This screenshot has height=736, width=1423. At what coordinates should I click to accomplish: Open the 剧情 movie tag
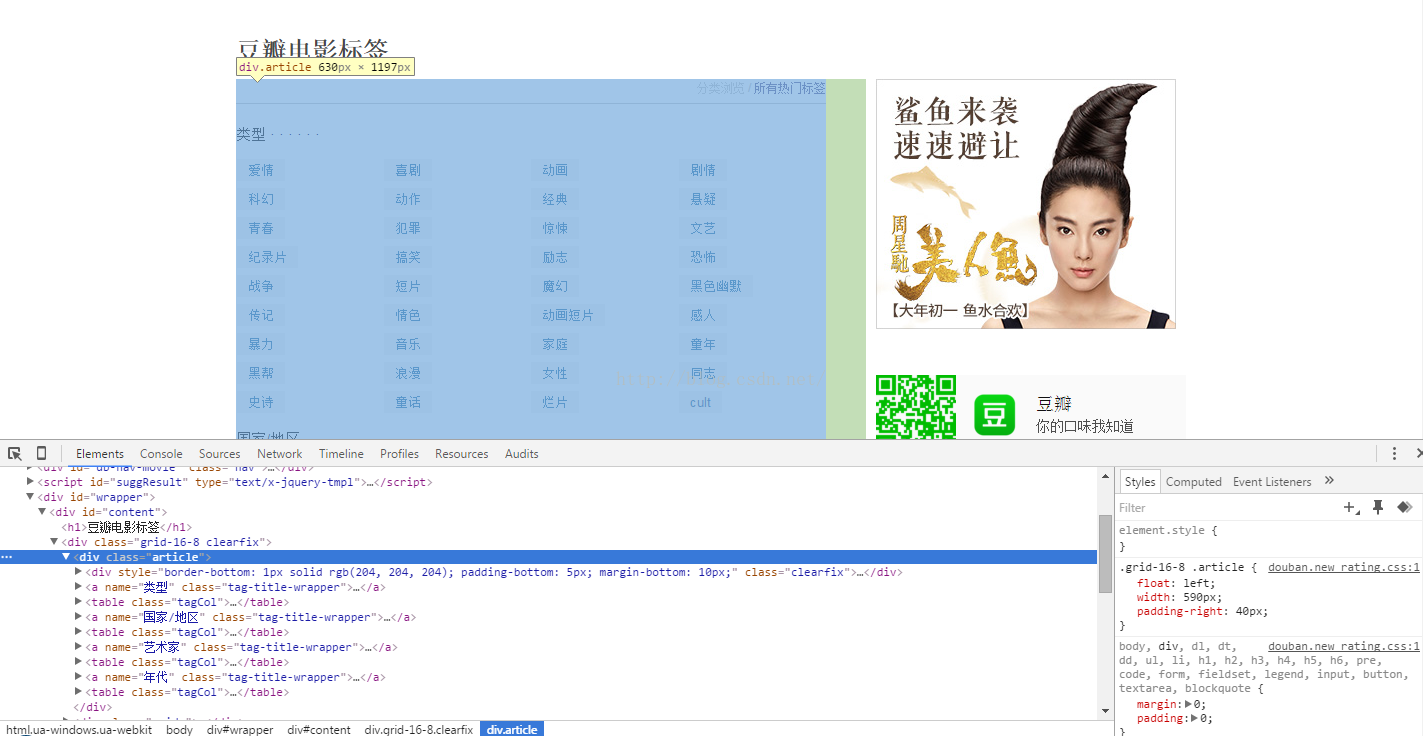point(703,170)
